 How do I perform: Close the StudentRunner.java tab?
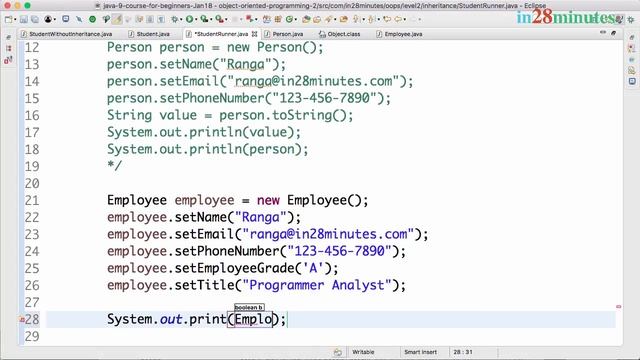pos(254,34)
